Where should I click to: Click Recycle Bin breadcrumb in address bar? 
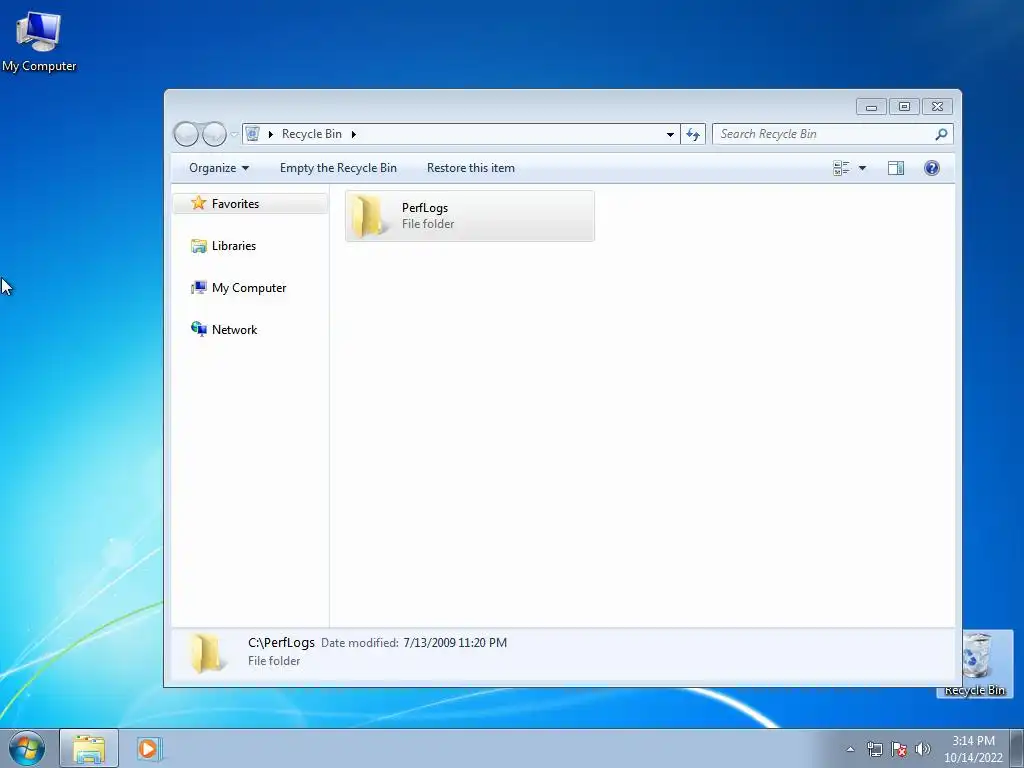pyautogui.click(x=312, y=134)
